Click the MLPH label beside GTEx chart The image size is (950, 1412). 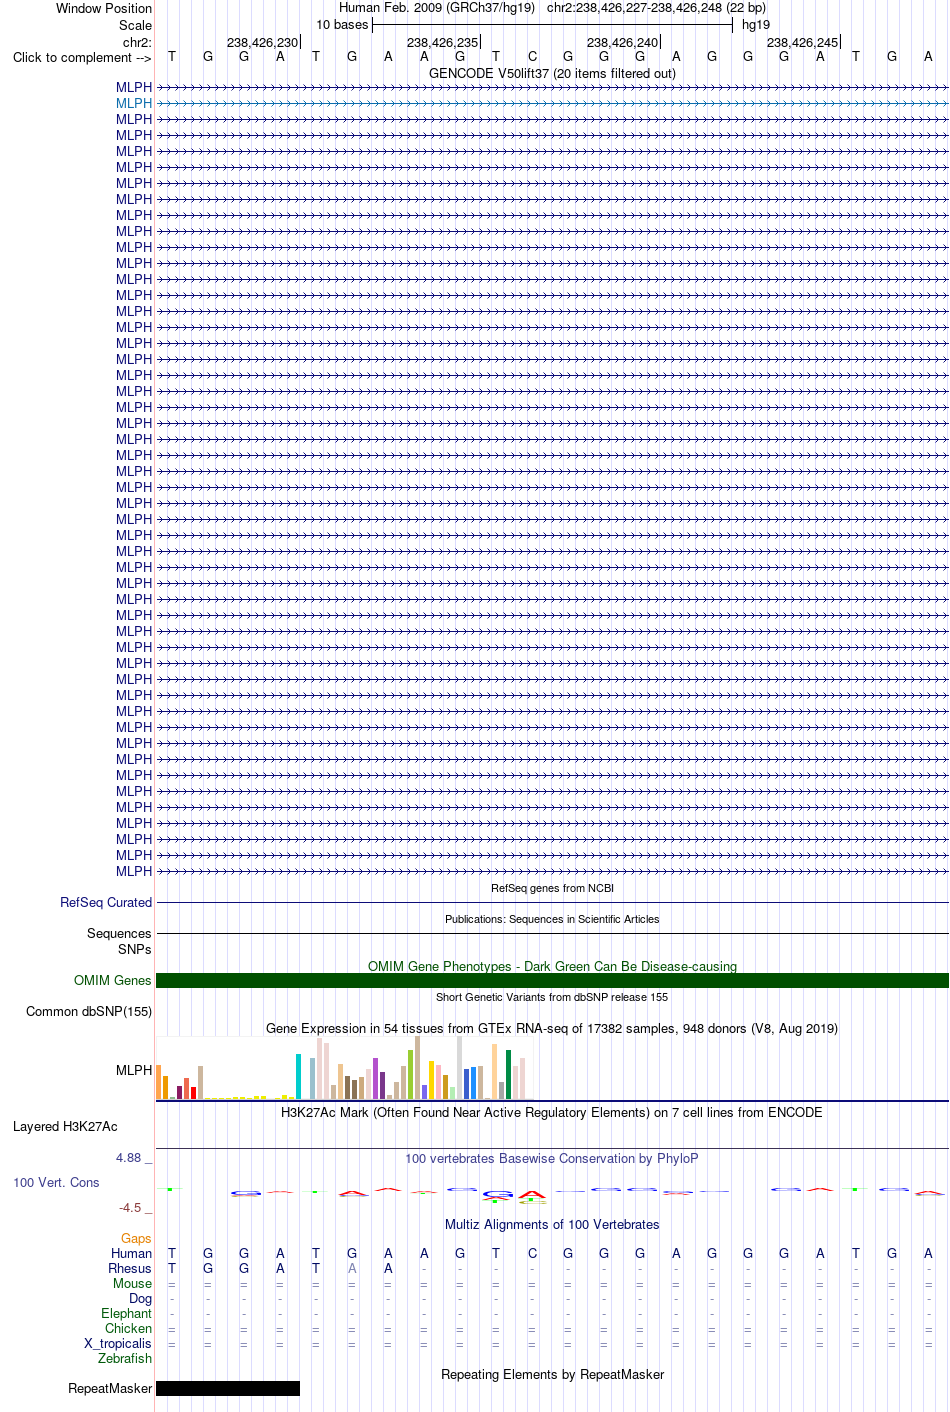134,1070
